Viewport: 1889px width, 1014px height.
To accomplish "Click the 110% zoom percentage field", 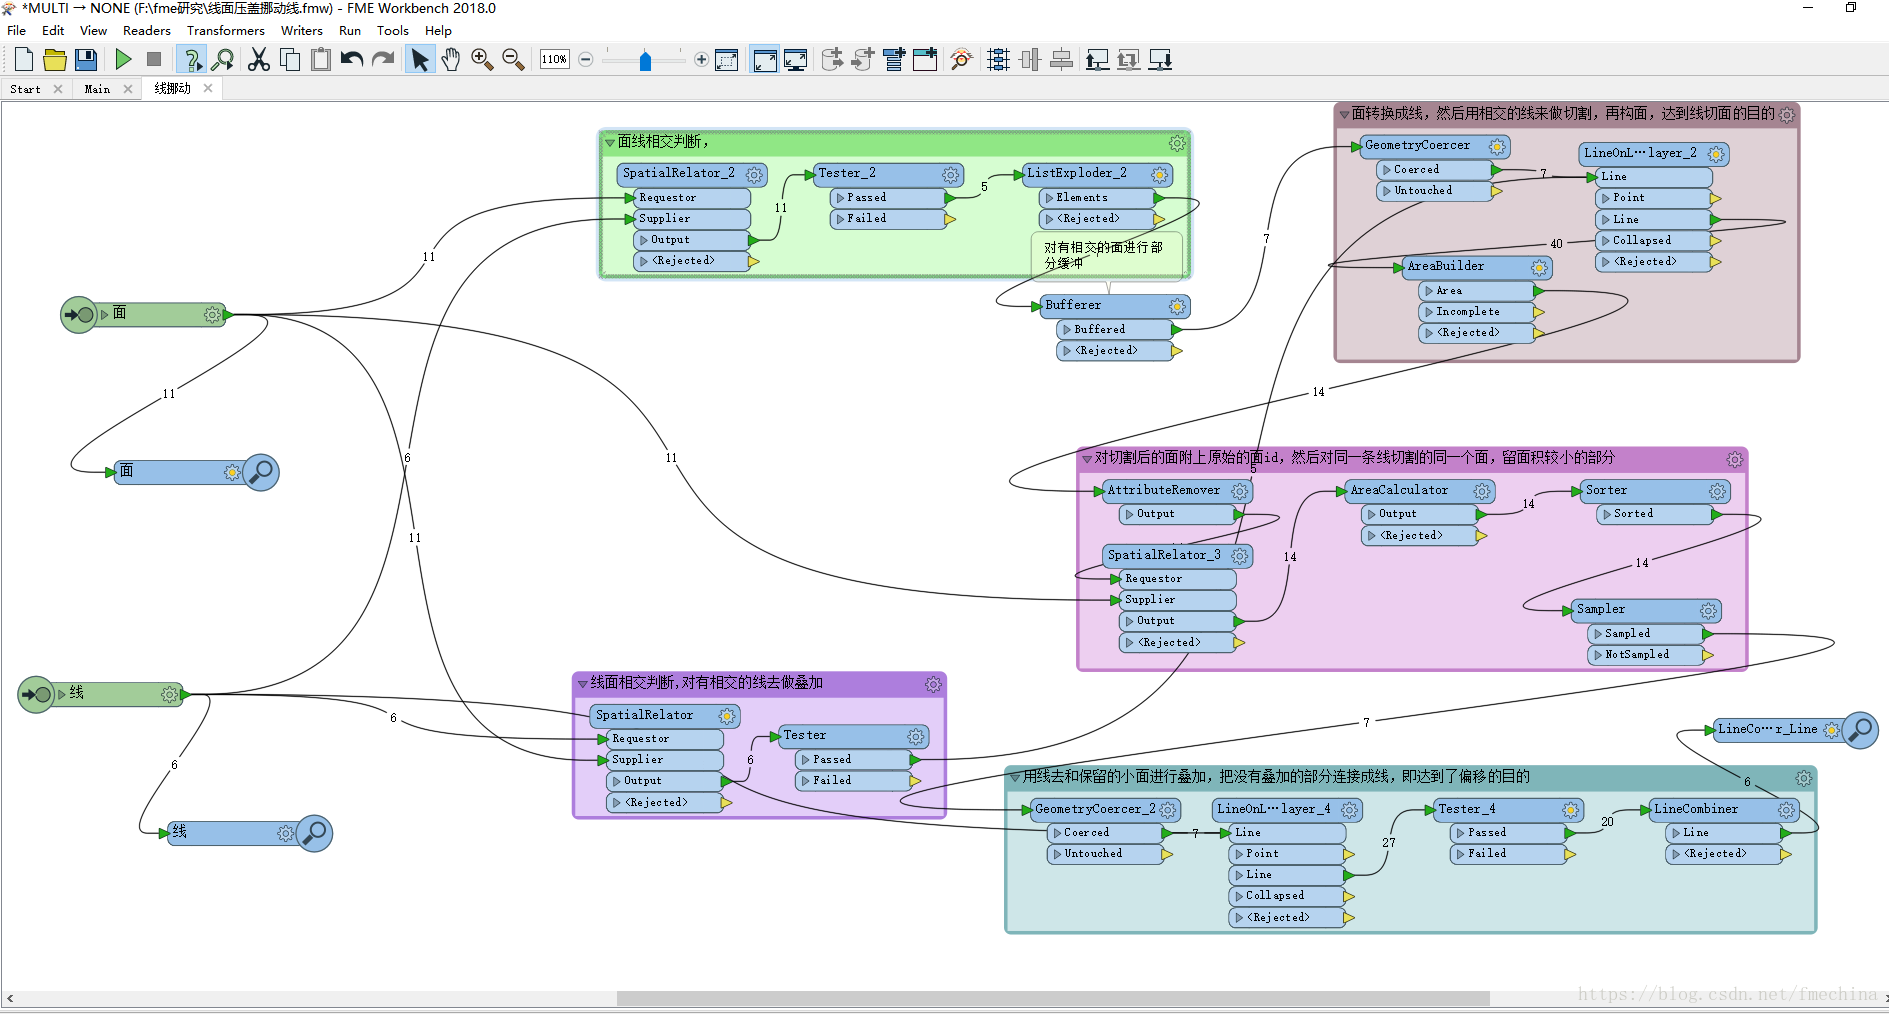I will [554, 60].
